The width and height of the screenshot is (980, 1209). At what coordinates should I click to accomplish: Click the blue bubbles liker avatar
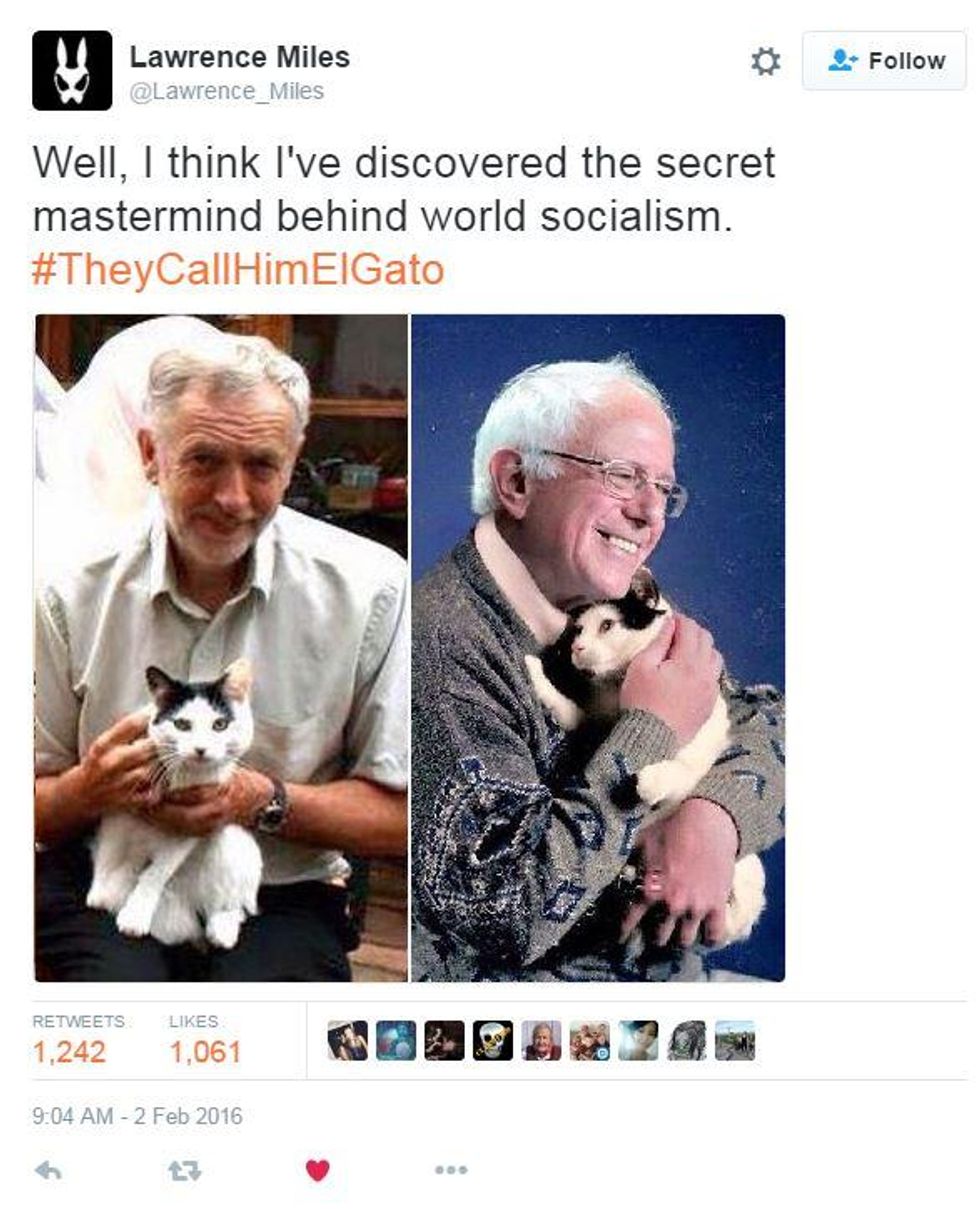click(x=396, y=1040)
